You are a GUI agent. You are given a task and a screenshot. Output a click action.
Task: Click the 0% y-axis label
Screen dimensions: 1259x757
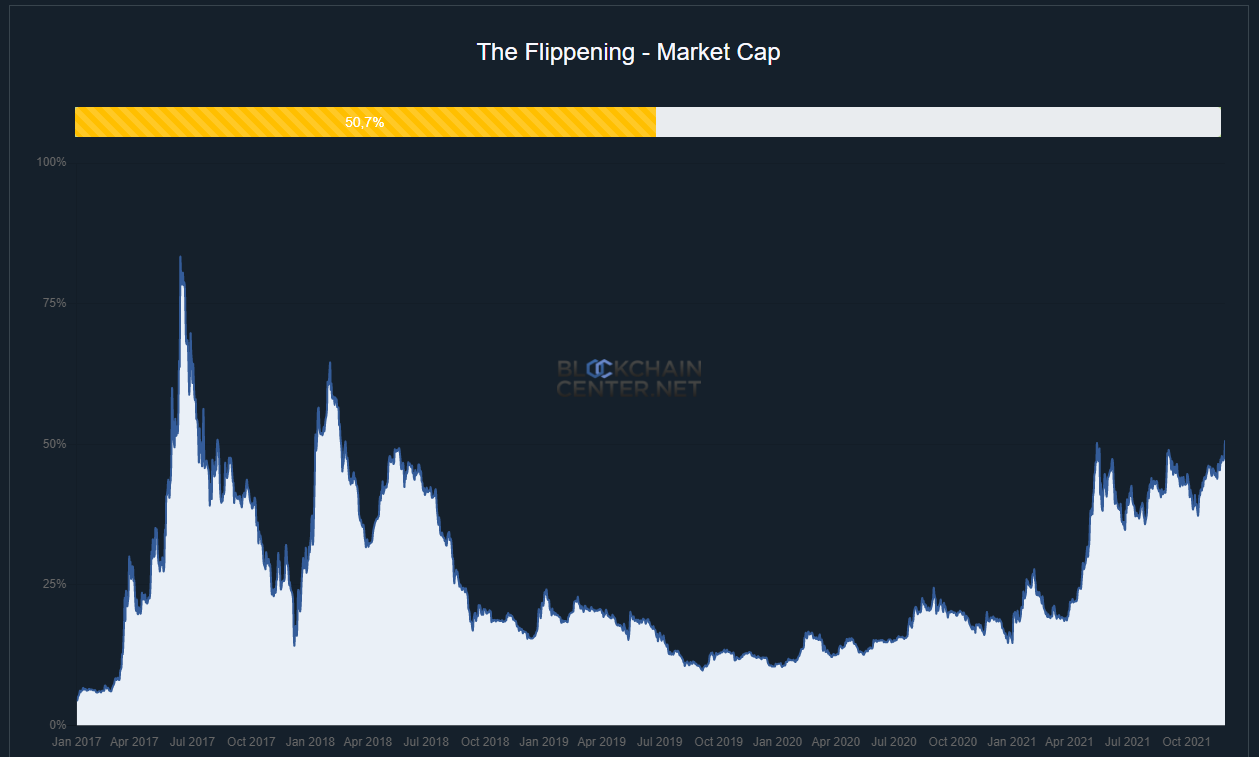[x=57, y=725]
